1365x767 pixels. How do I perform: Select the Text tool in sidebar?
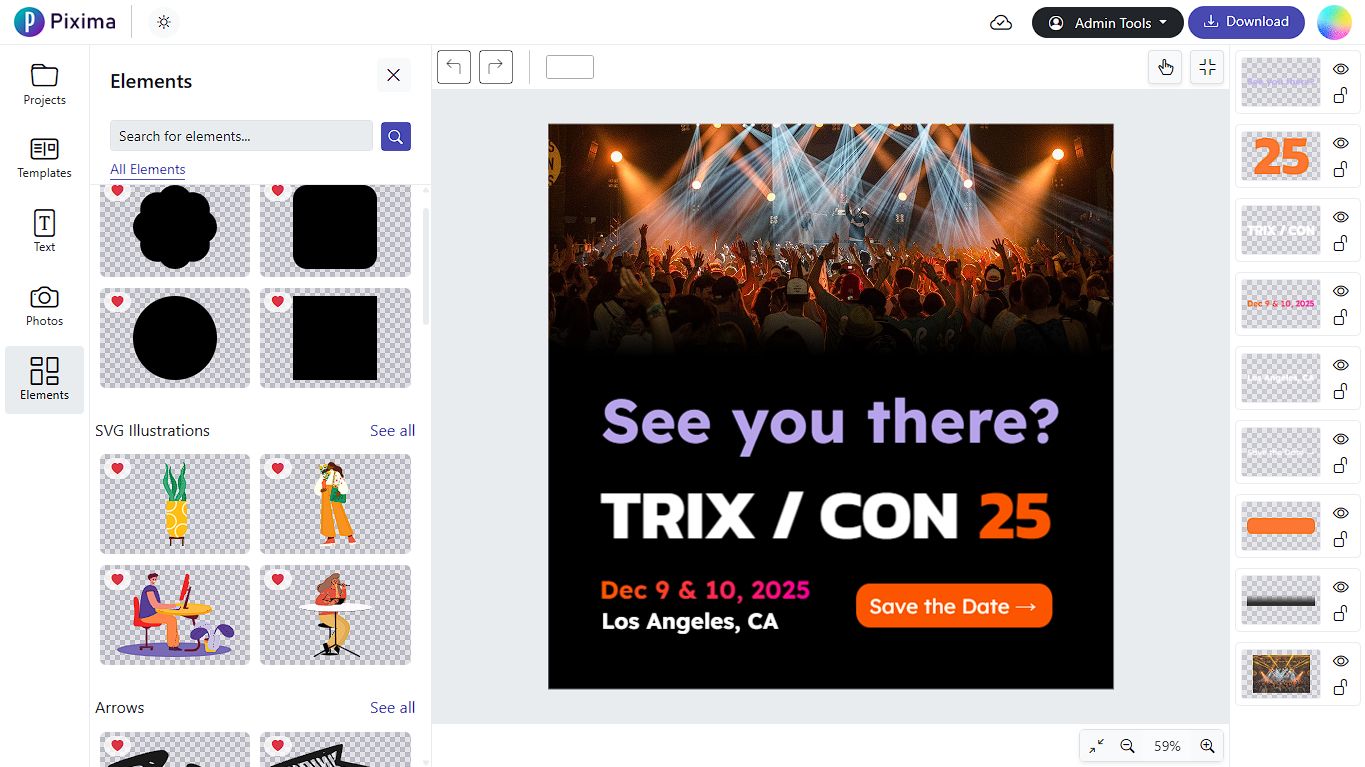coord(44,232)
